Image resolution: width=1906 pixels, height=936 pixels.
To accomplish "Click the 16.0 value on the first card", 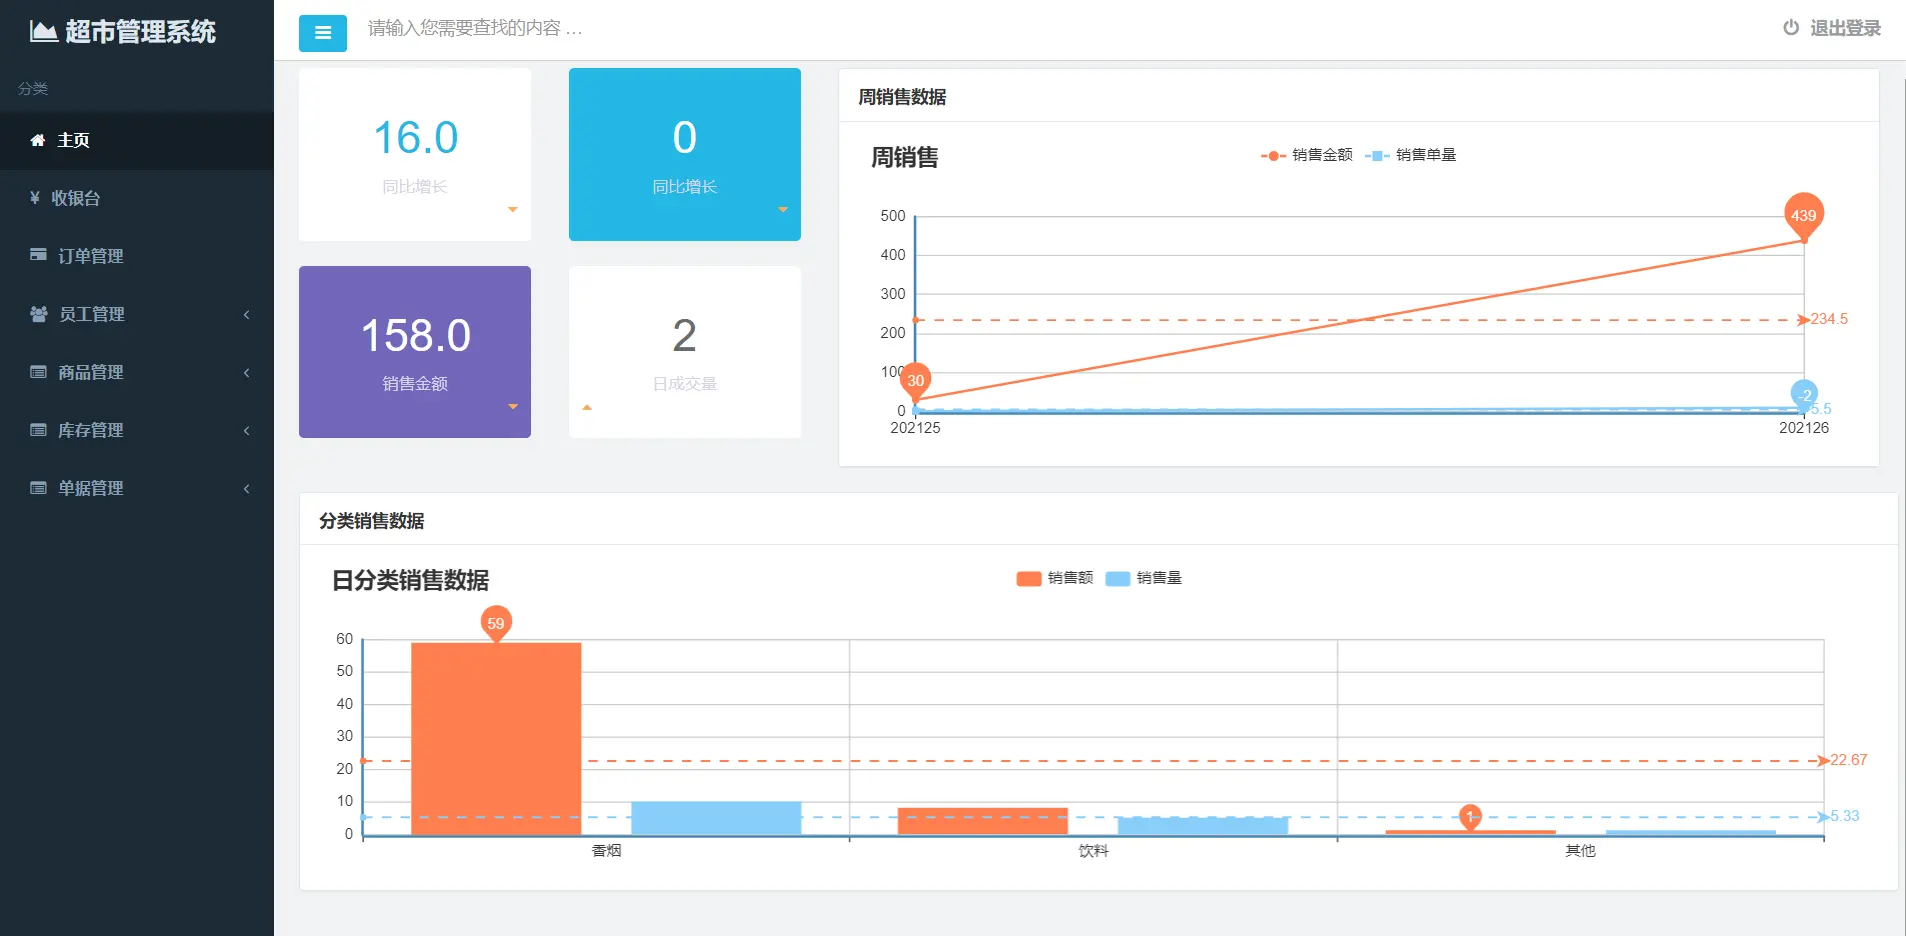I will 415,138.
